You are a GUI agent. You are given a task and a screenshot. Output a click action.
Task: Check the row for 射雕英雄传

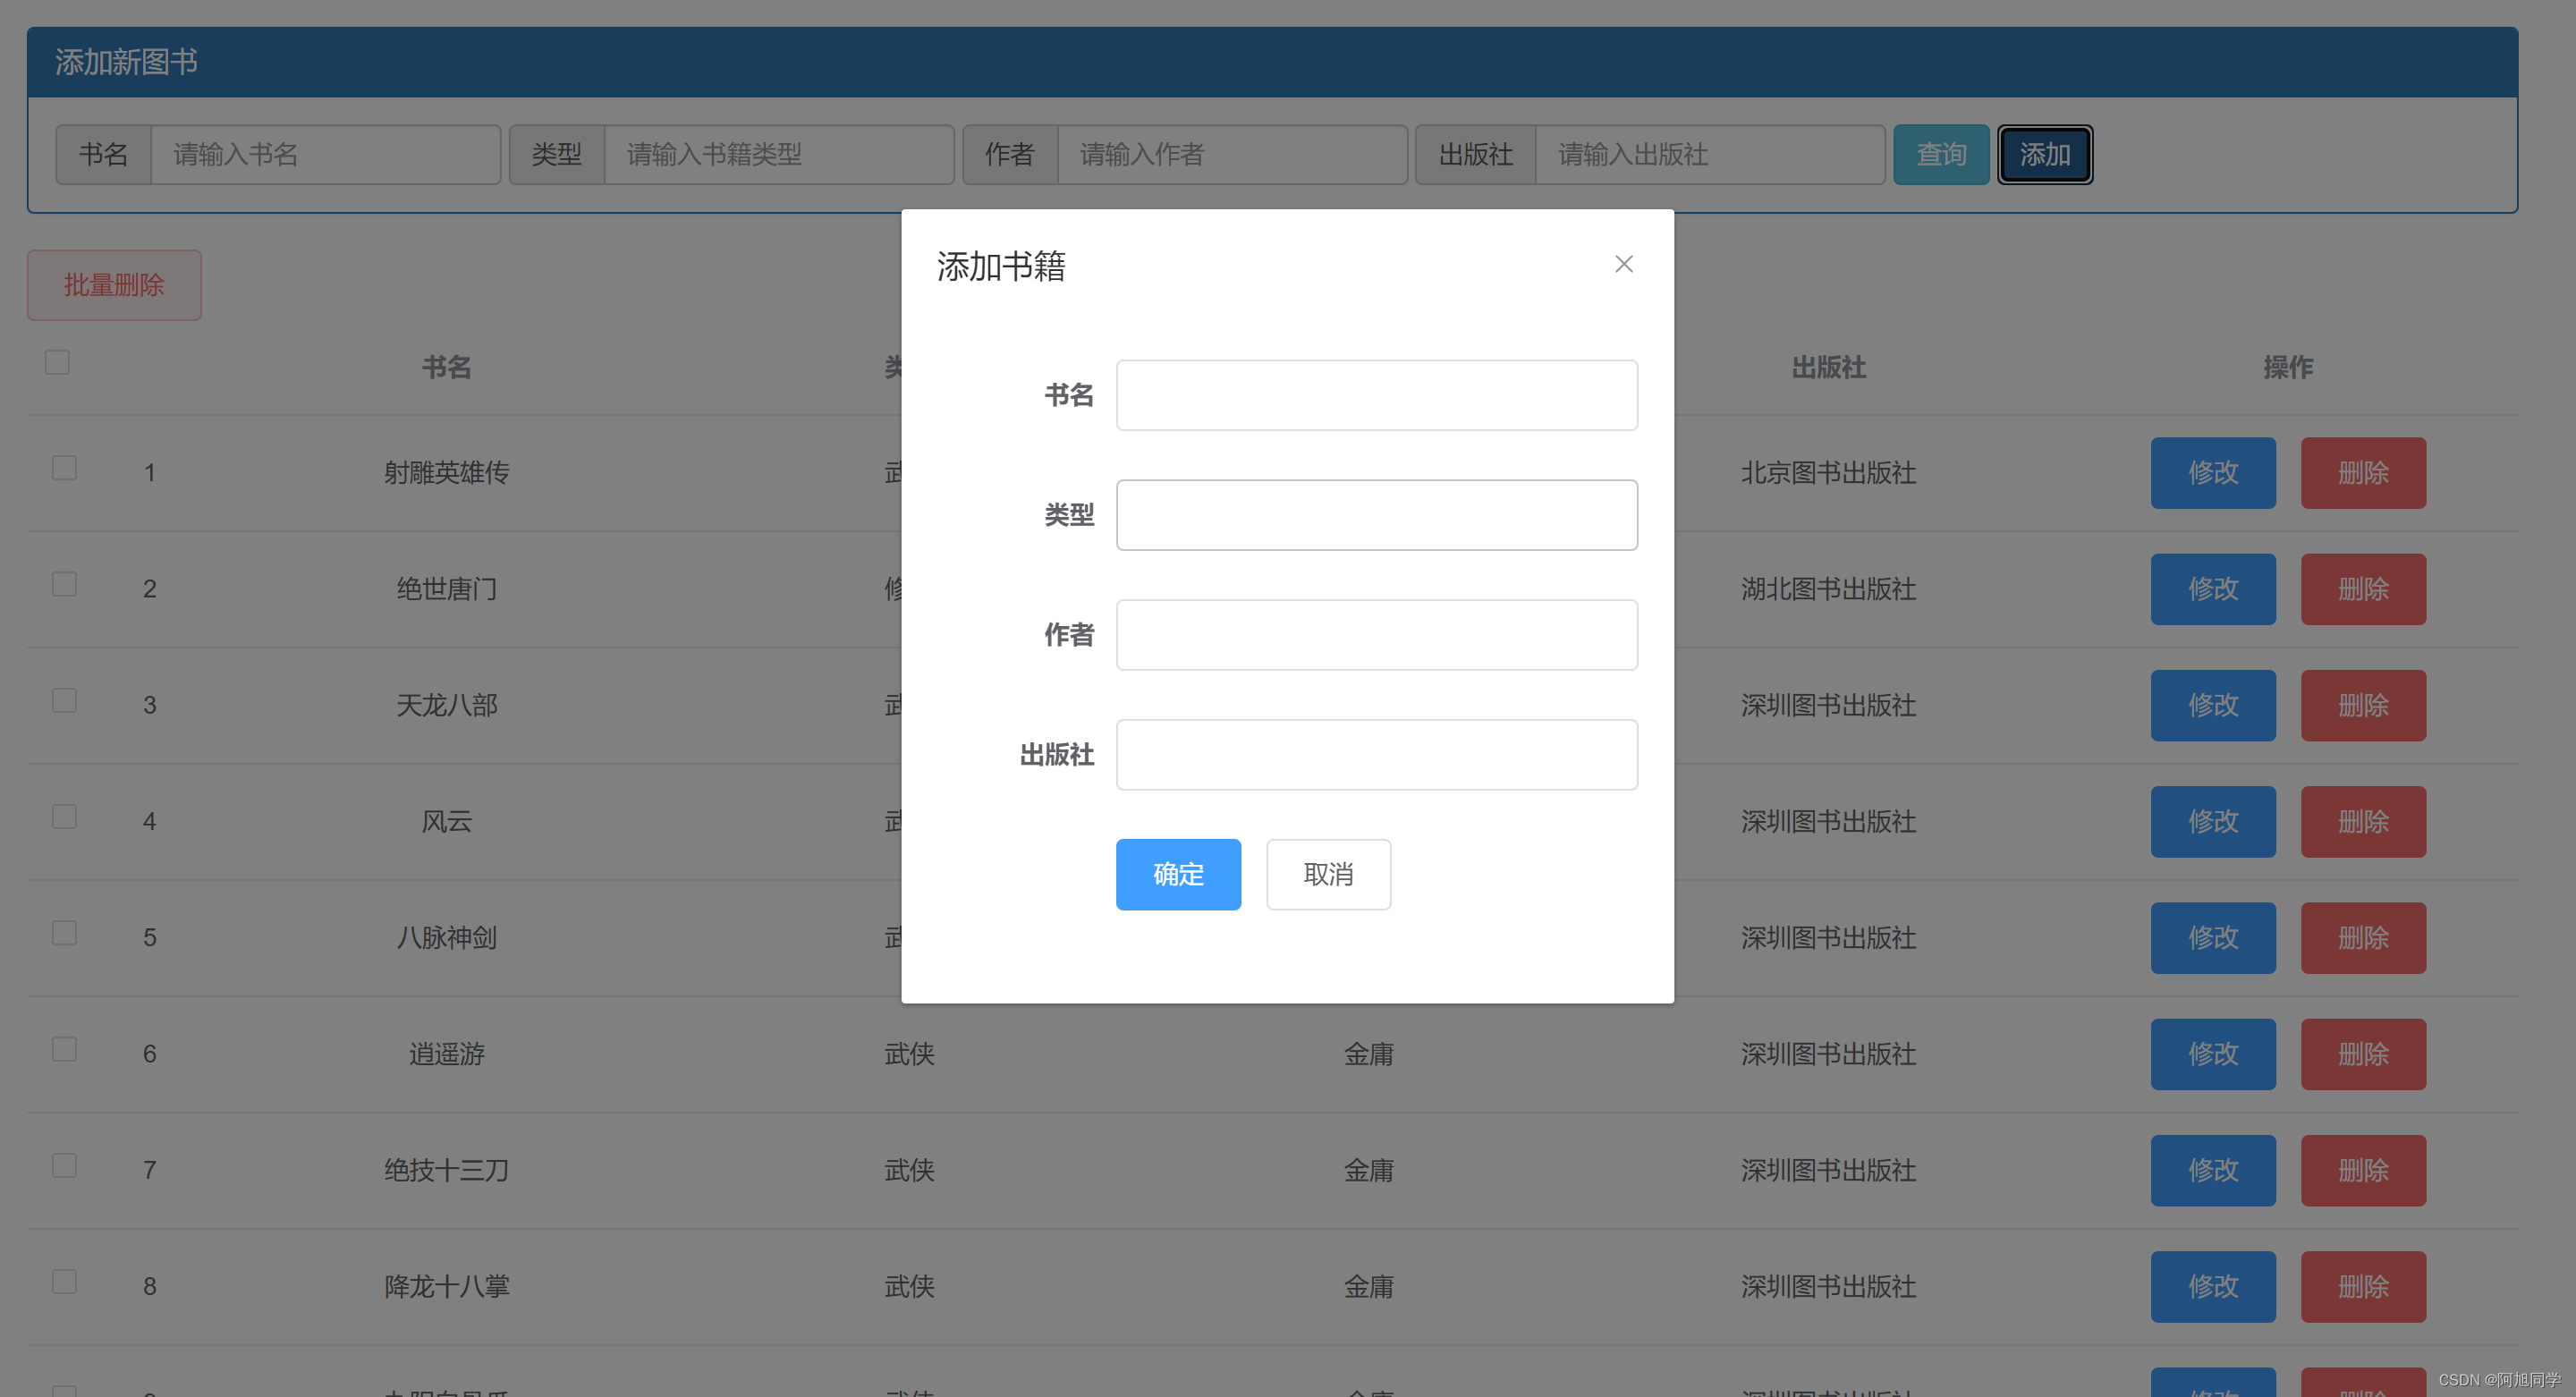coord(64,468)
